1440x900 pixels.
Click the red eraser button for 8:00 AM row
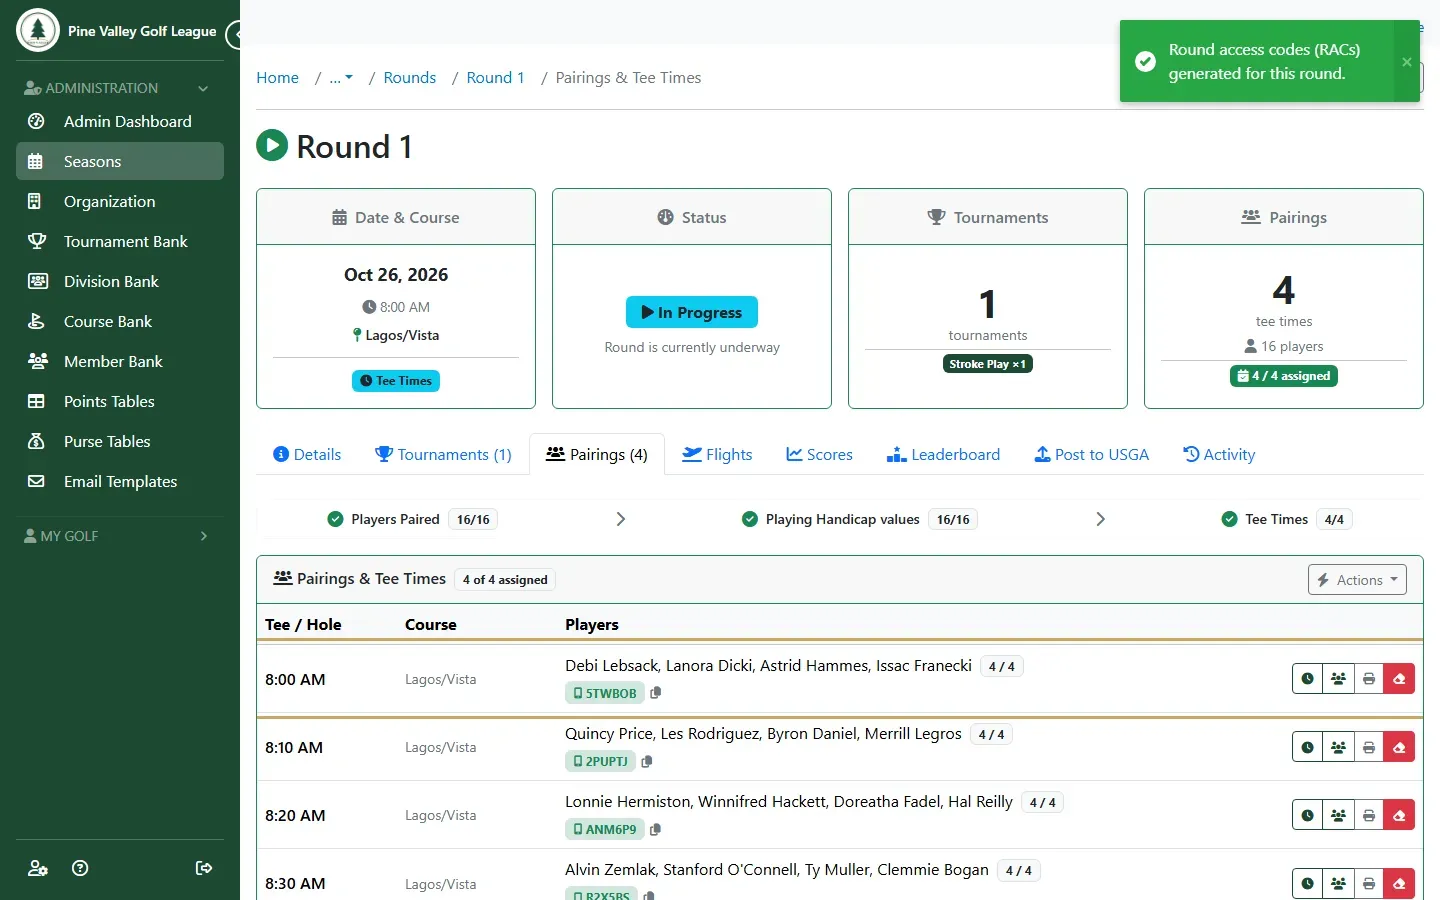[1399, 679]
